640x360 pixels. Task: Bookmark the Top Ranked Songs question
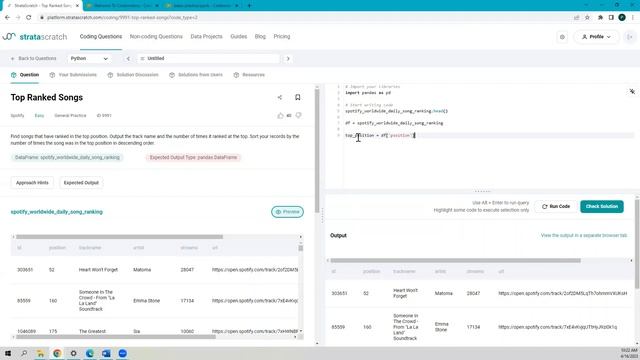[298, 97]
